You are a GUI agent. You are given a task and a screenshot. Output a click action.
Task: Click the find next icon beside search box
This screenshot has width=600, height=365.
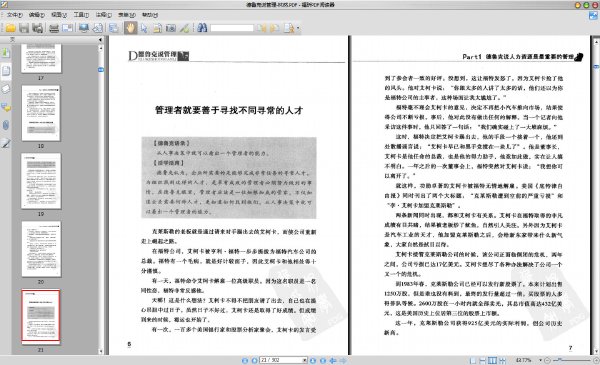click(275, 28)
